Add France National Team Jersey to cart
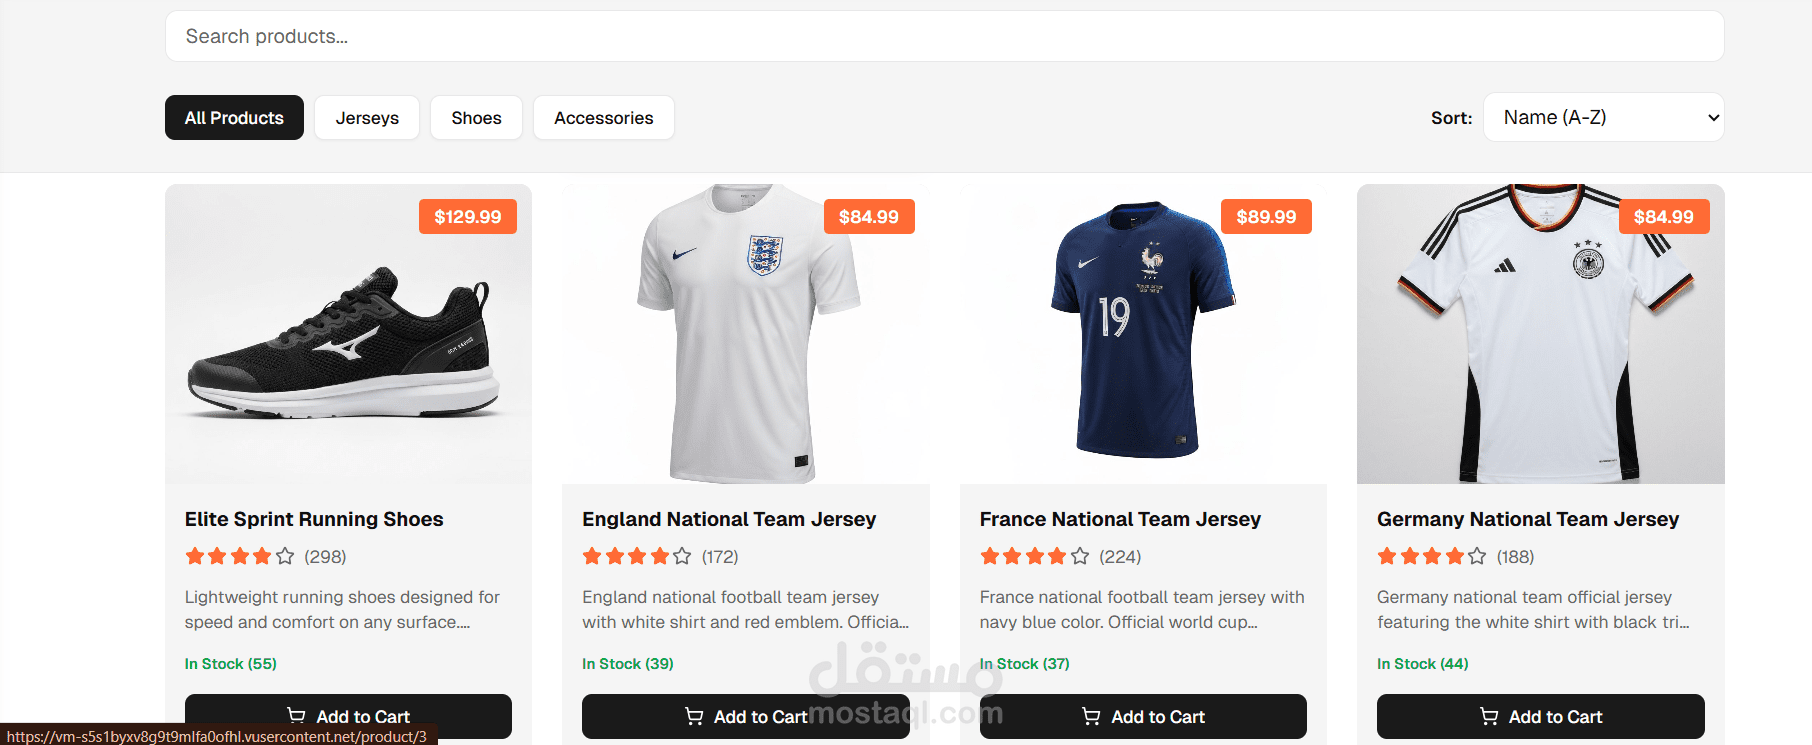Viewport: 1812px width, 745px height. [x=1143, y=716]
